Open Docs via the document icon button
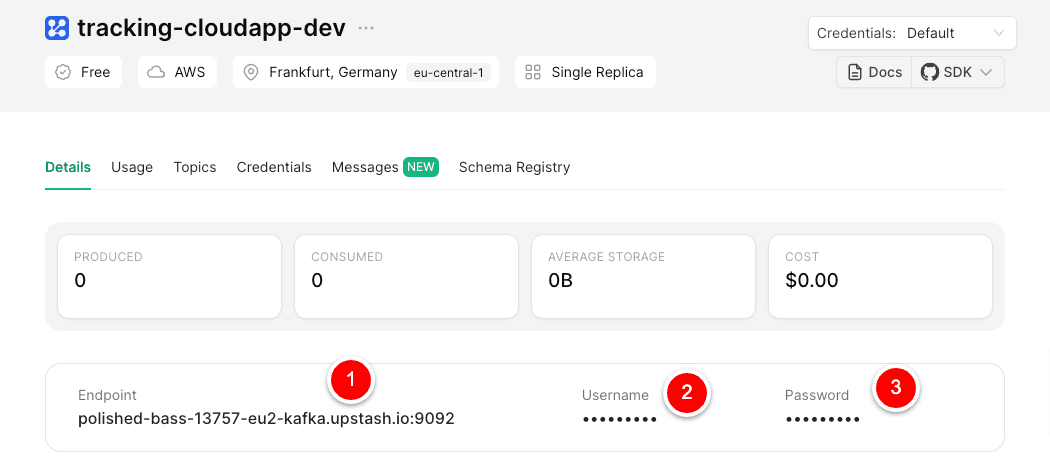1050x462 pixels. coord(875,72)
